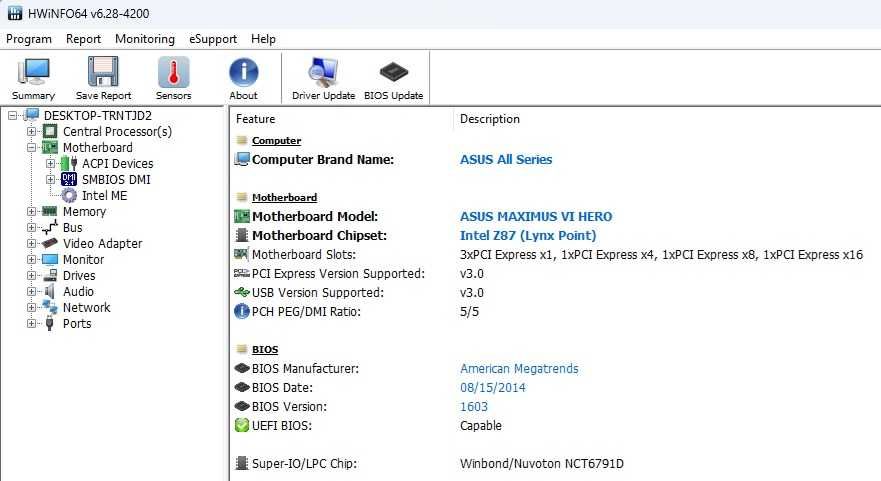The width and height of the screenshot is (881, 481).
Task: Expand the Memory tree node
Action: 31,211
